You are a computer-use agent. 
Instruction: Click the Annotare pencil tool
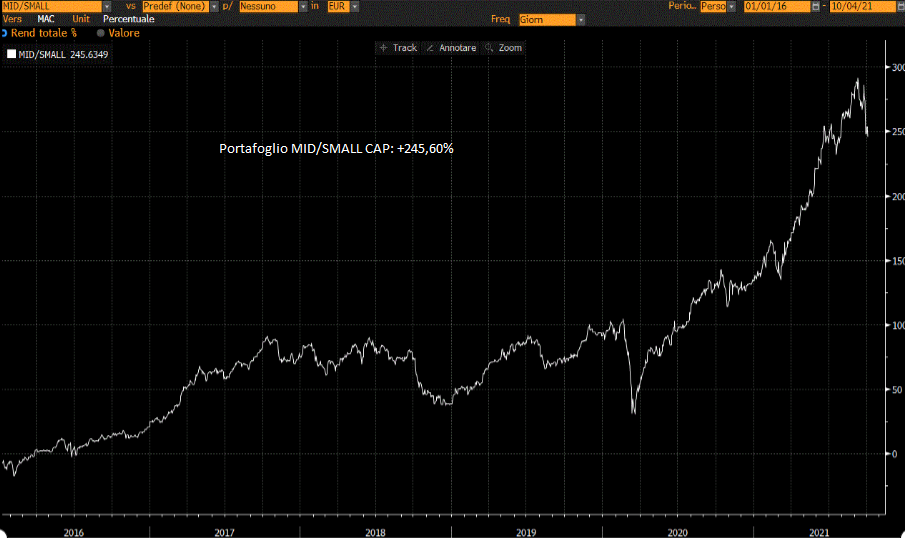(451, 48)
